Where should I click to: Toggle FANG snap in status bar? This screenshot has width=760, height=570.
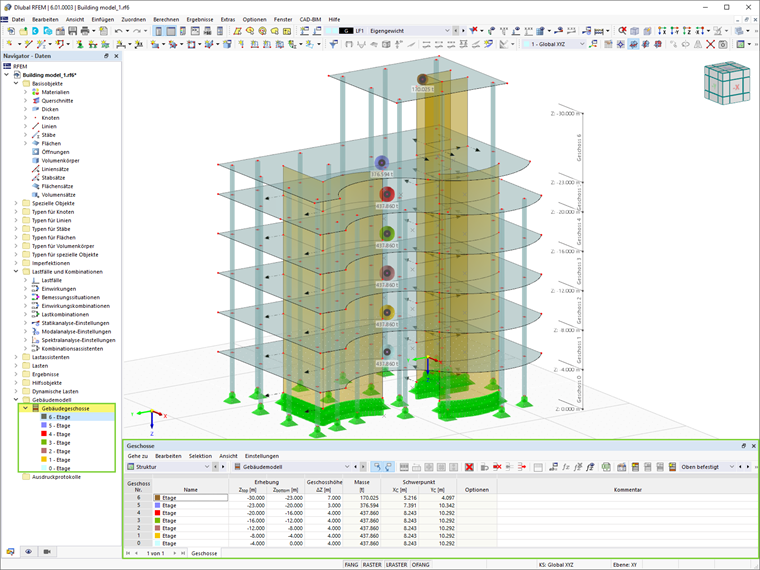coord(351,565)
